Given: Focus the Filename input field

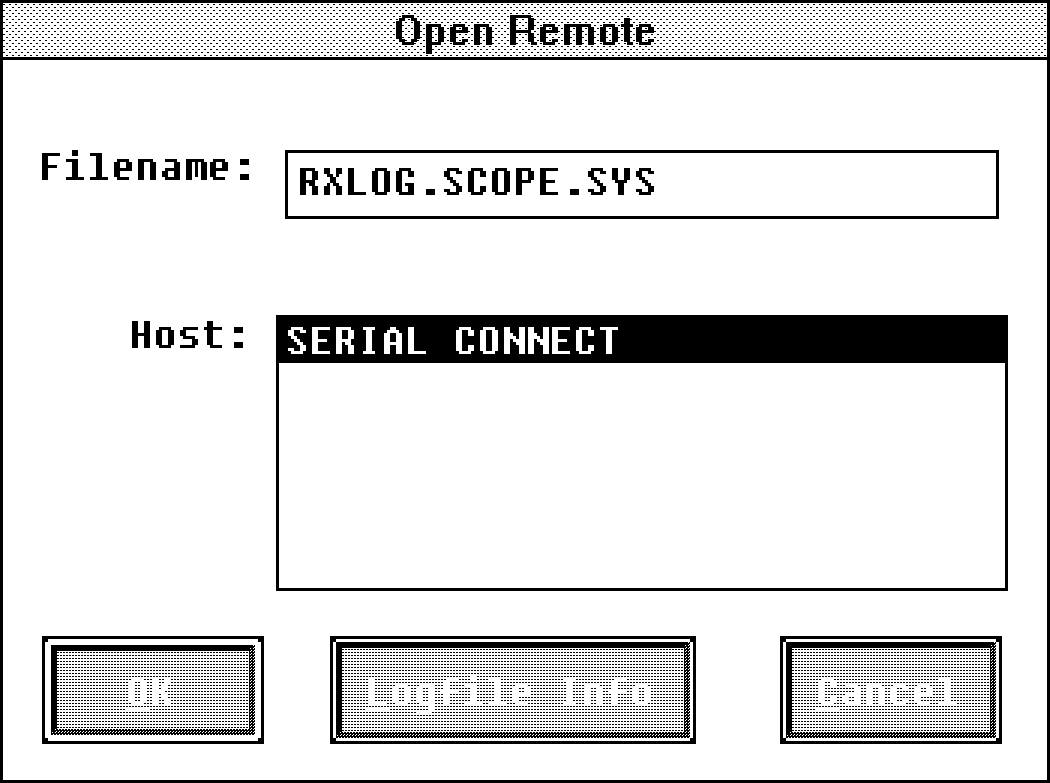Looking at the screenshot, I should click(641, 184).
